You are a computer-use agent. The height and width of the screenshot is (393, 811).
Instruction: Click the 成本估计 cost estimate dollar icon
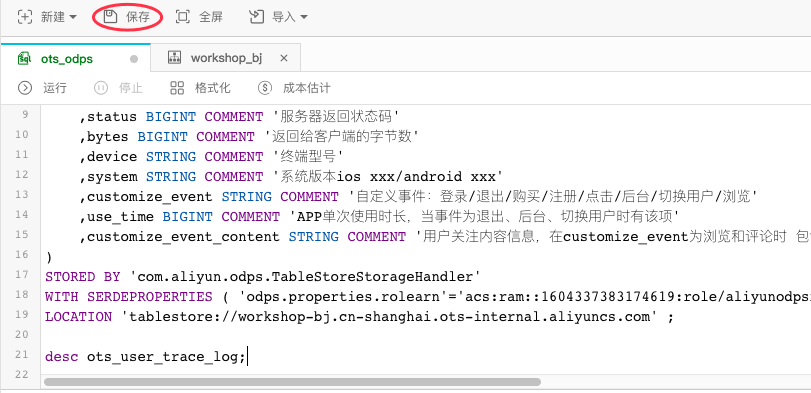coord(265,88)
